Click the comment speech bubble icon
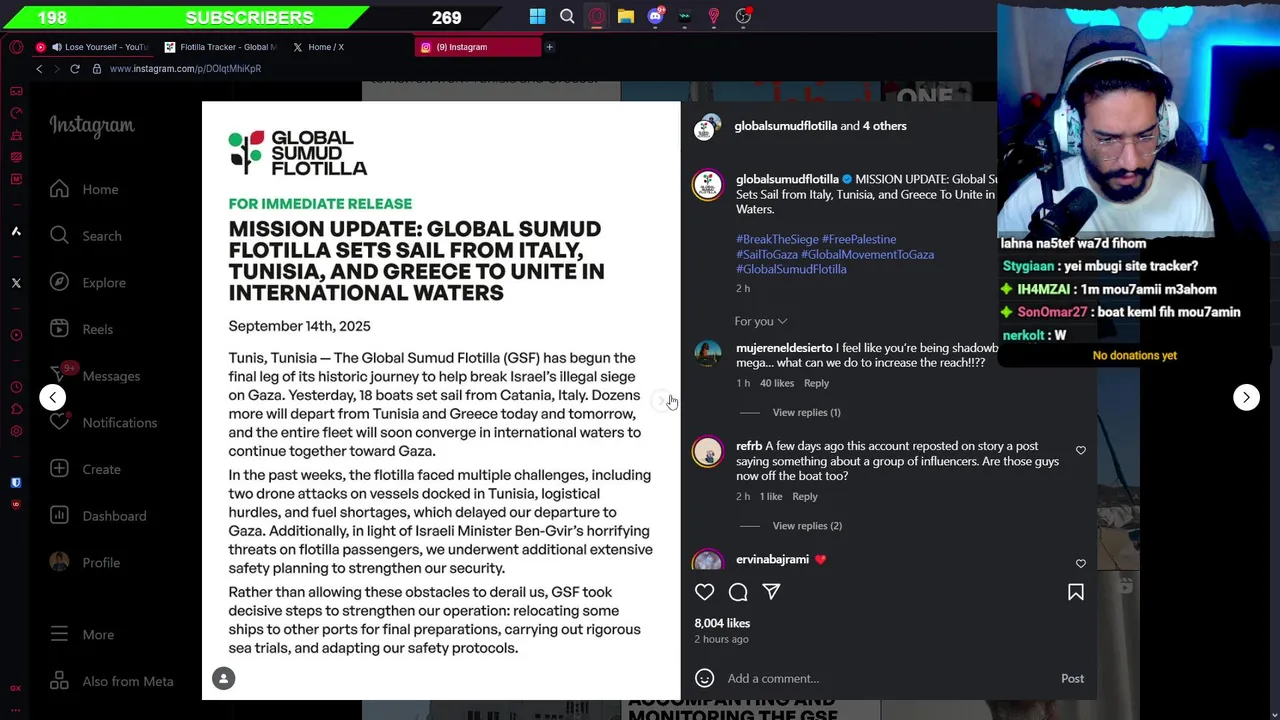 (738, 592)
